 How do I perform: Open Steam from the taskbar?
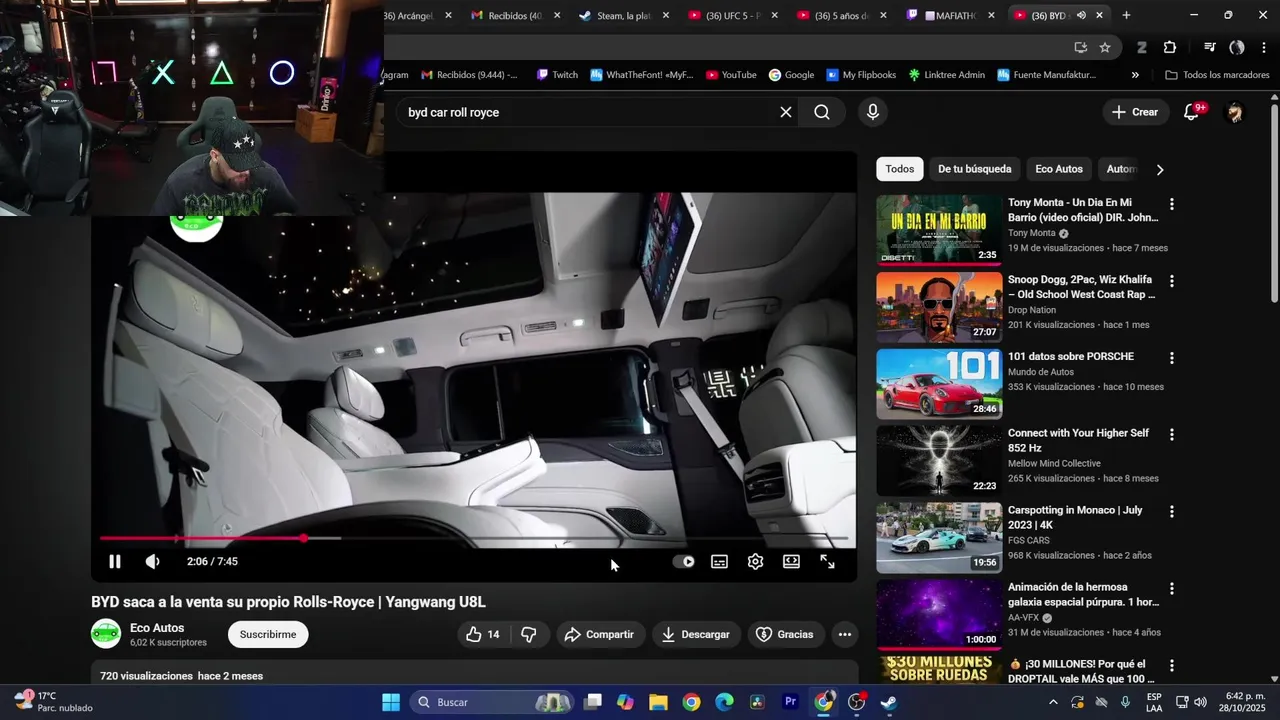(888, 702)
